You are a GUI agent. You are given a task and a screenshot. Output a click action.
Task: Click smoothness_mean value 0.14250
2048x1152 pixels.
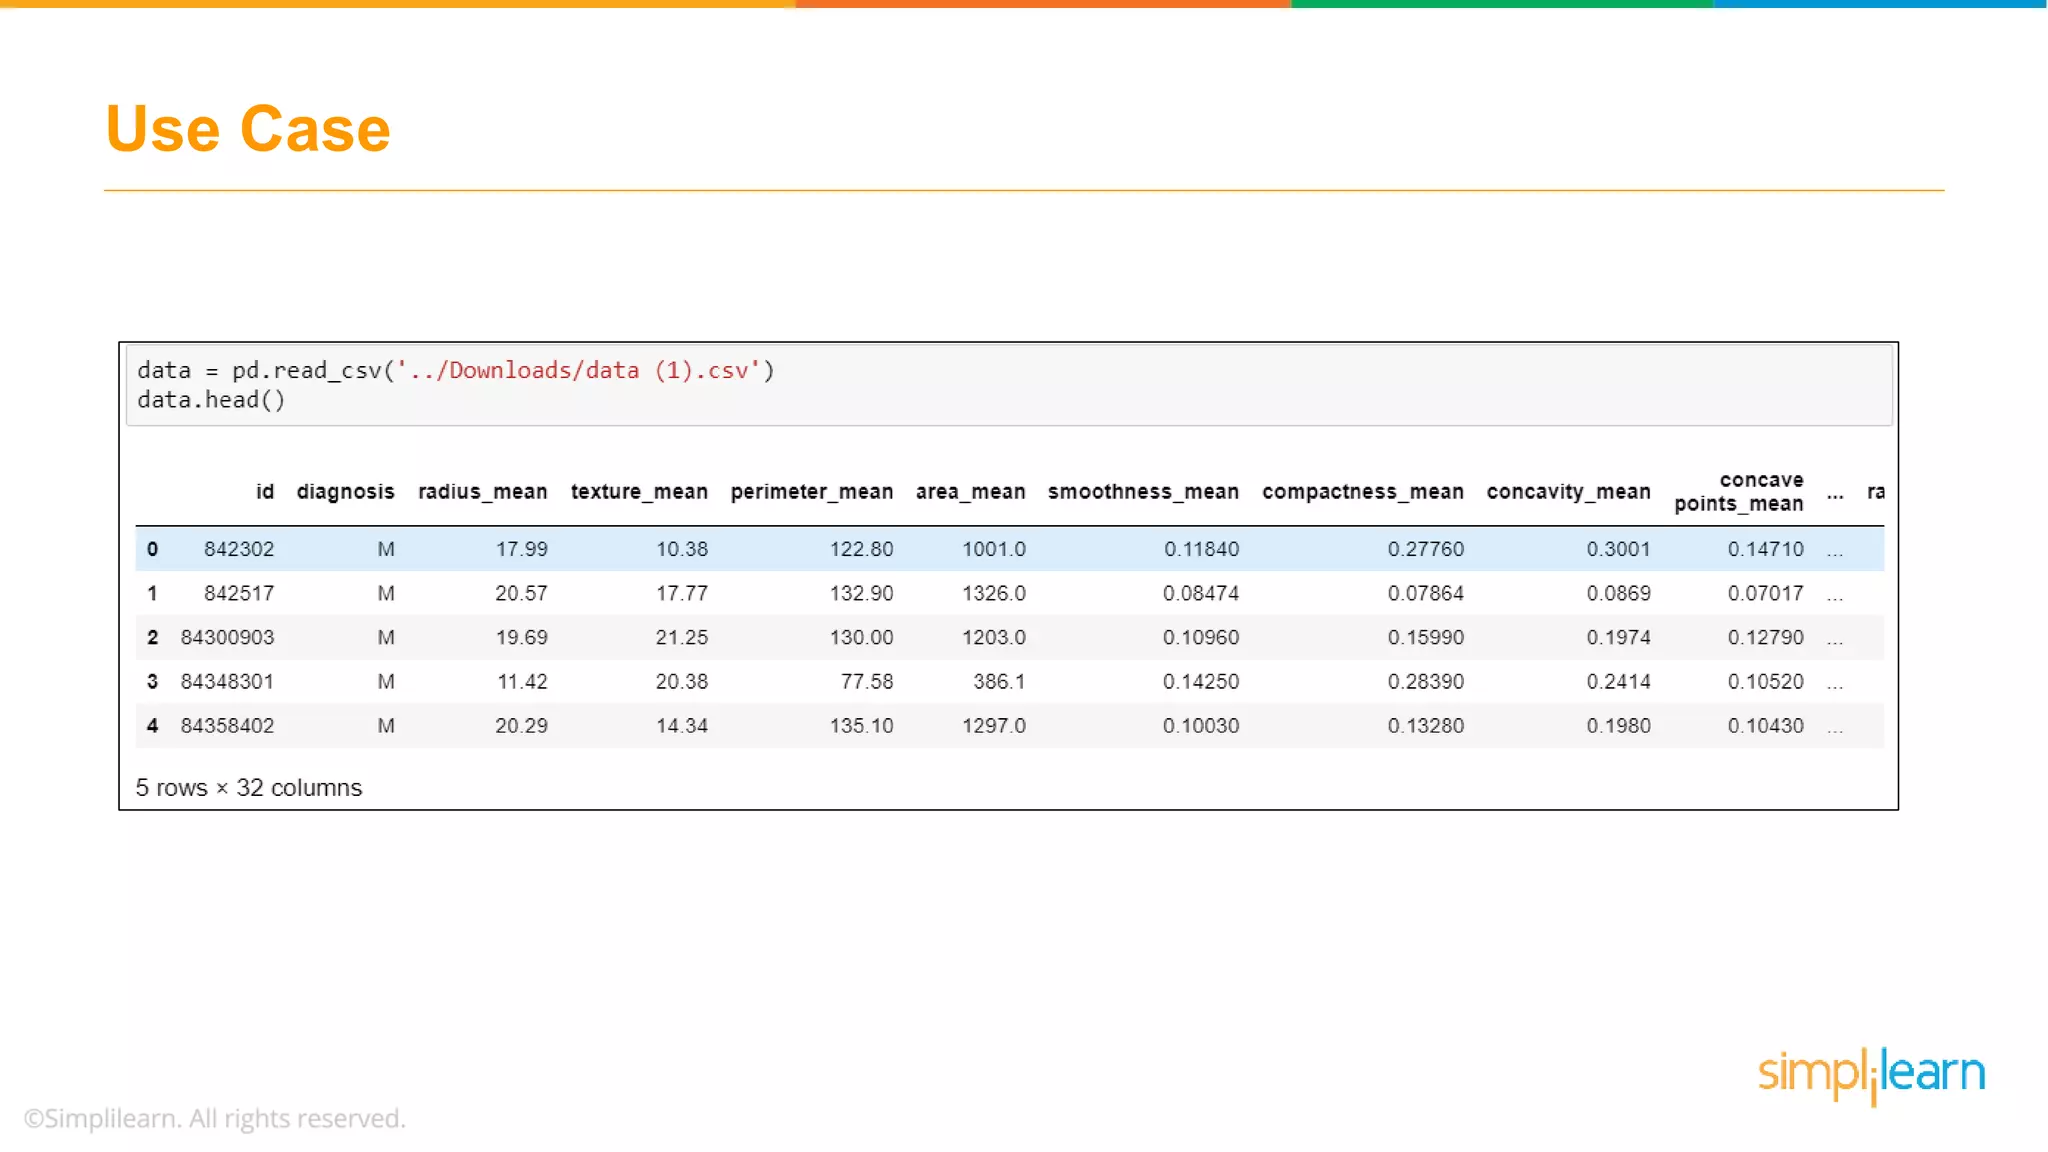pyautogui.click(x=1201, y=681)
